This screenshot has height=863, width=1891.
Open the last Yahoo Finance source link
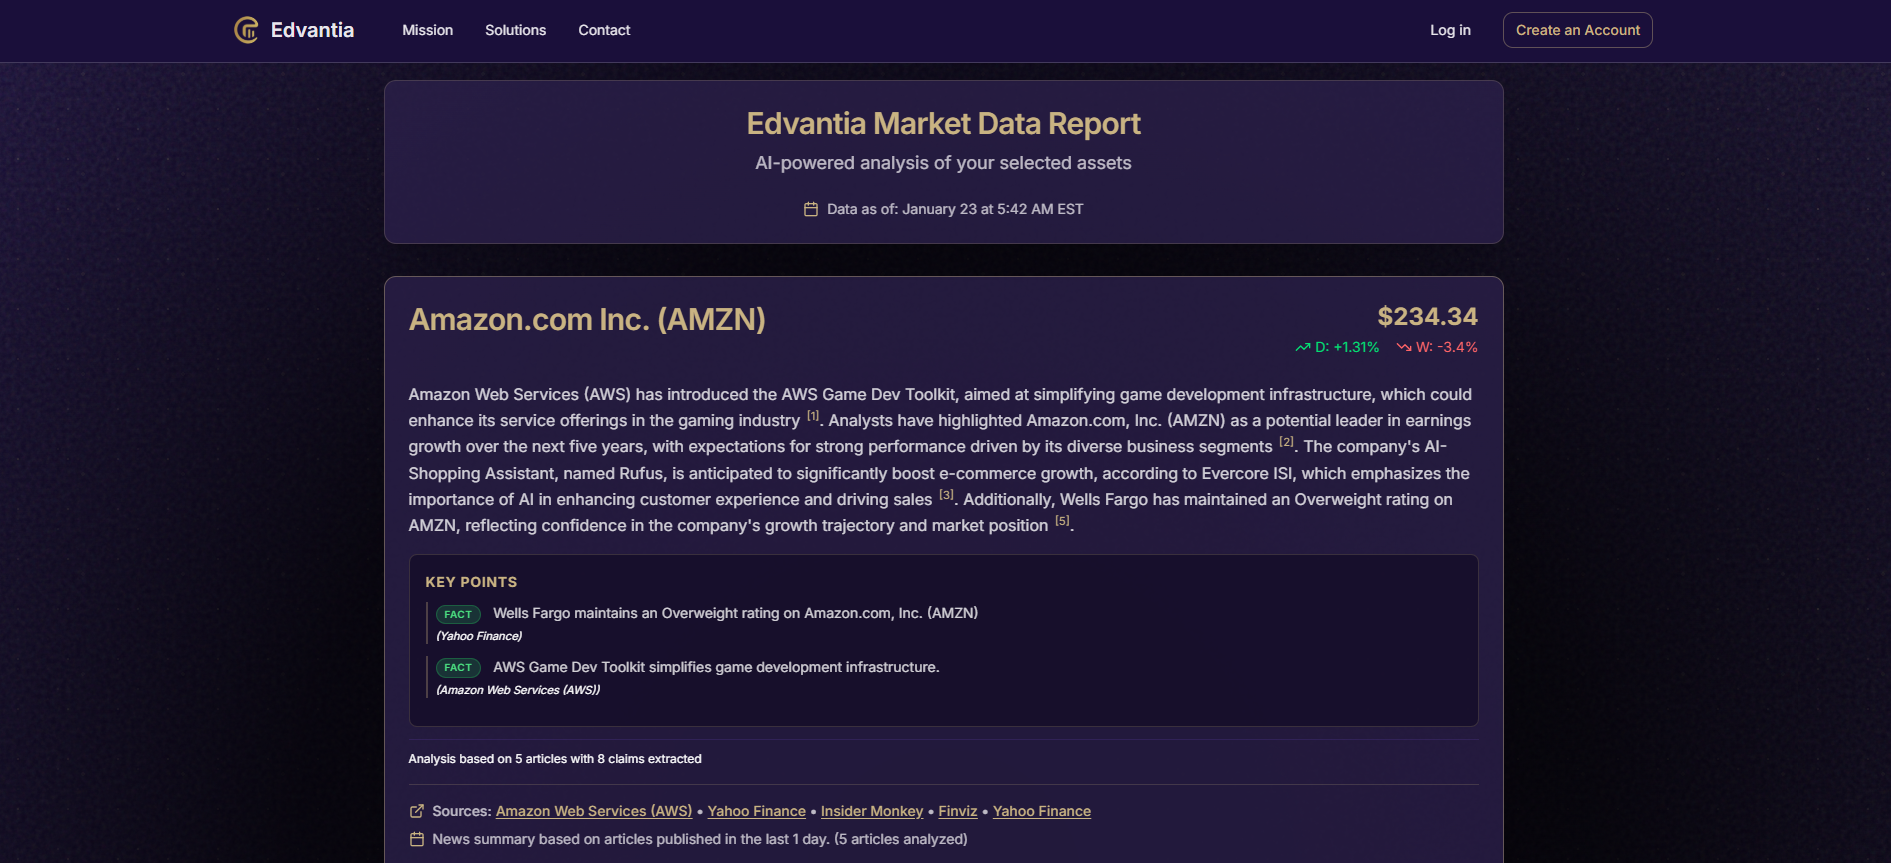(x=1042, y=811)
